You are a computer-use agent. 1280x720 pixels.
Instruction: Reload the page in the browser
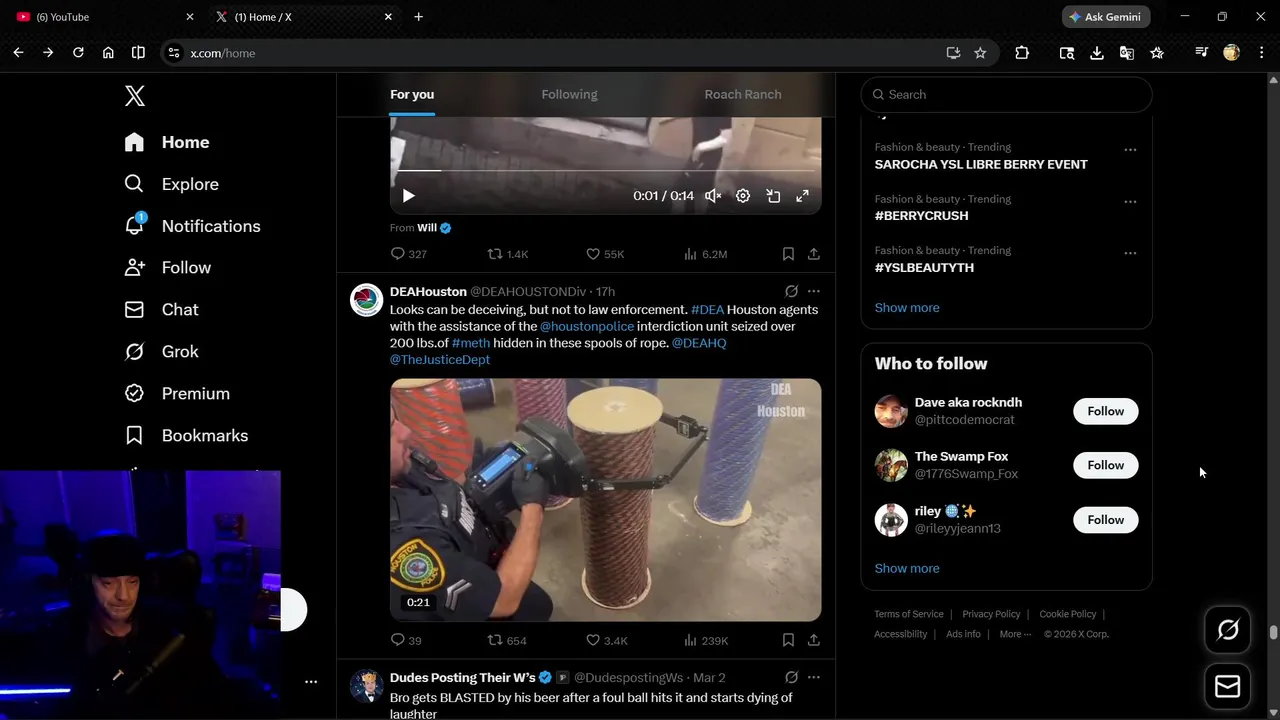tap(78, 53)
